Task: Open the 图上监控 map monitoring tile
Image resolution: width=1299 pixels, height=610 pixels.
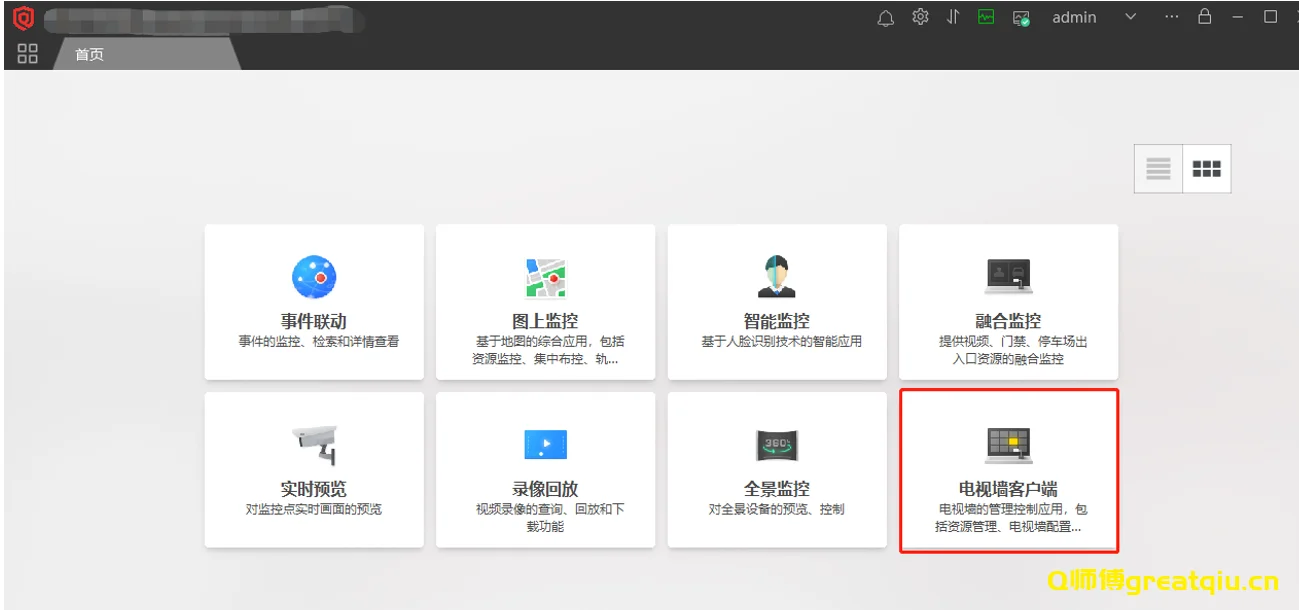Action: click(x=545, y=302)
